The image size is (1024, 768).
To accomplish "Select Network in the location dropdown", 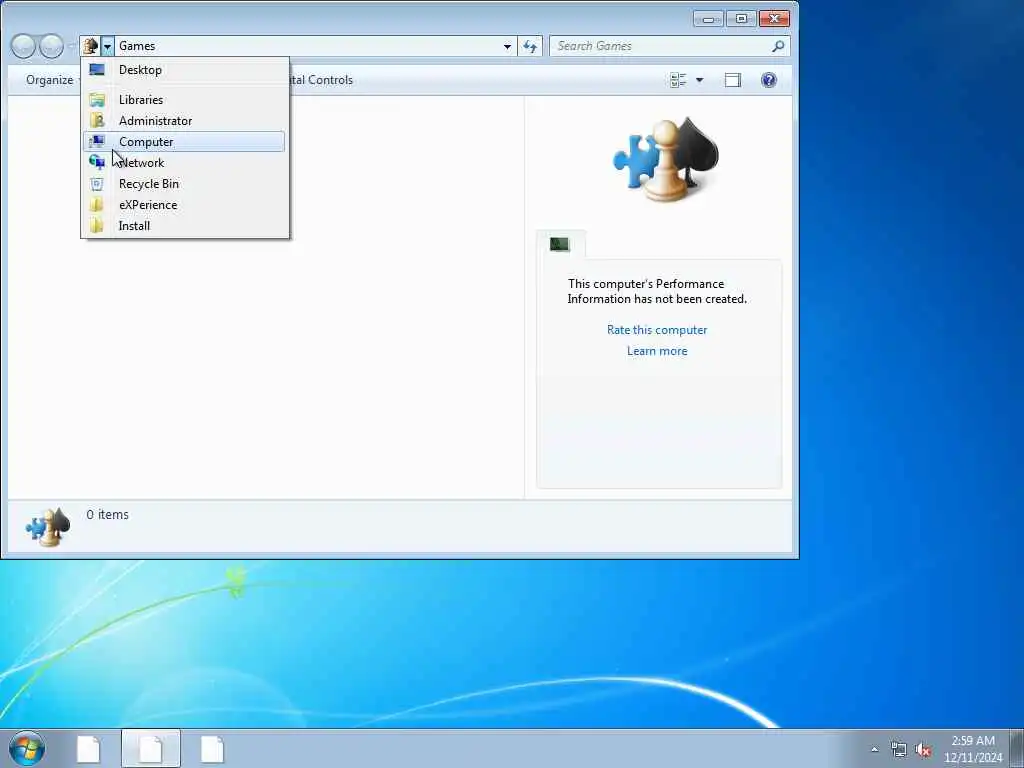I will [x=184, y=163].
